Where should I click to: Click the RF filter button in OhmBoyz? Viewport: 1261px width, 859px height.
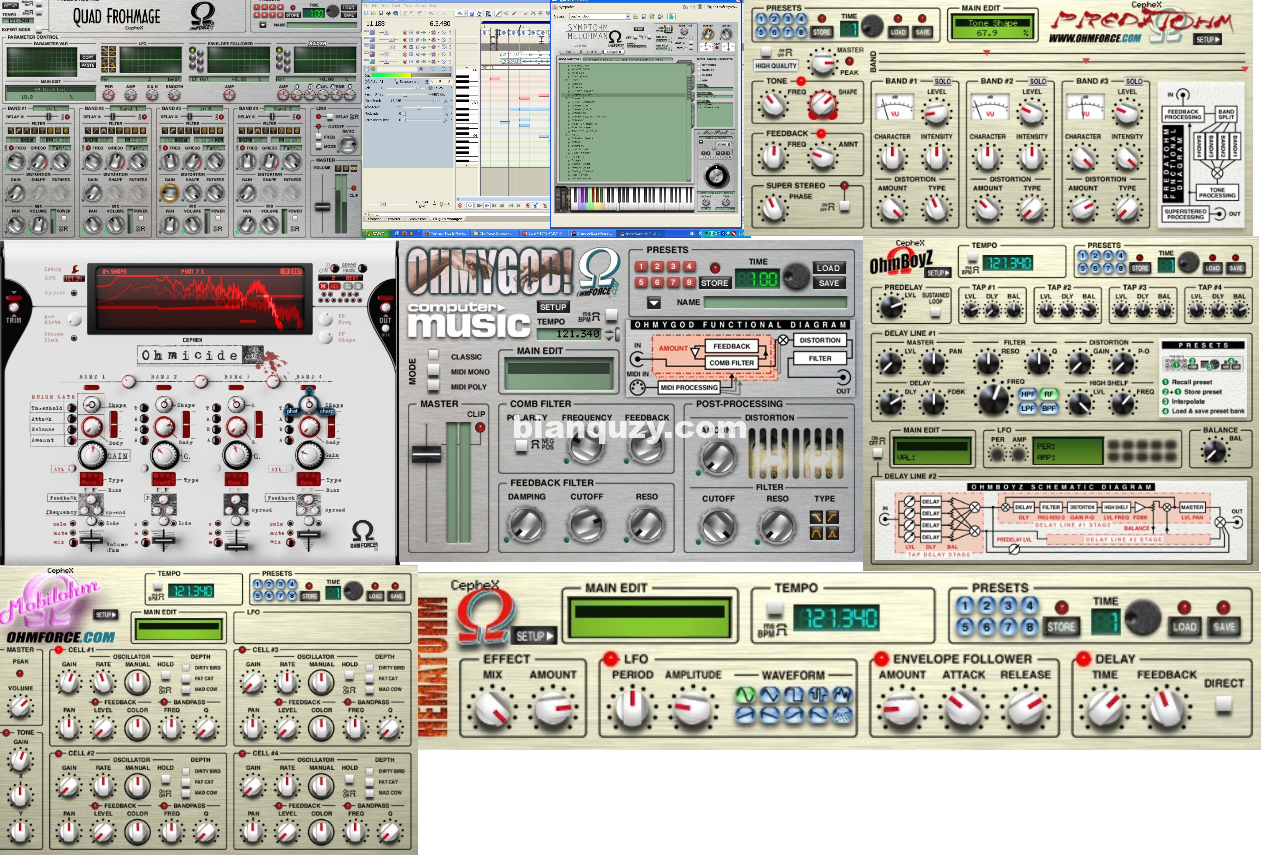[x=1049, y=394]
